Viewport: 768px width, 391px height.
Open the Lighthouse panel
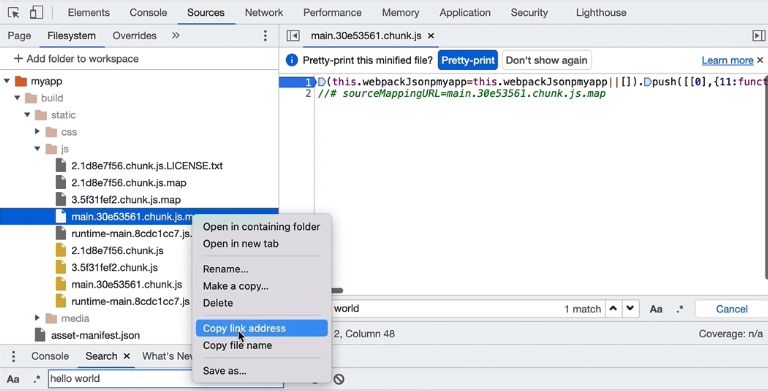601,13
